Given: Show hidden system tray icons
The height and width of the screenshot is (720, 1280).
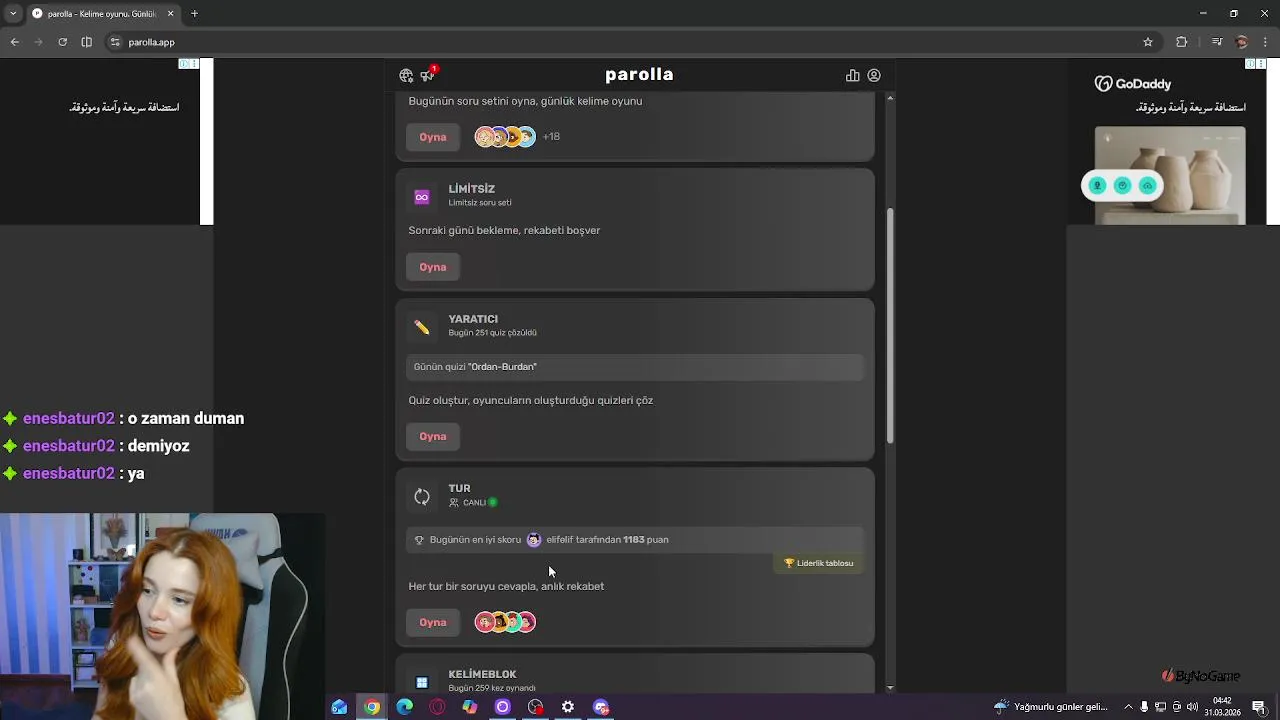Looking at the screenshot, I should (1128, 707).
